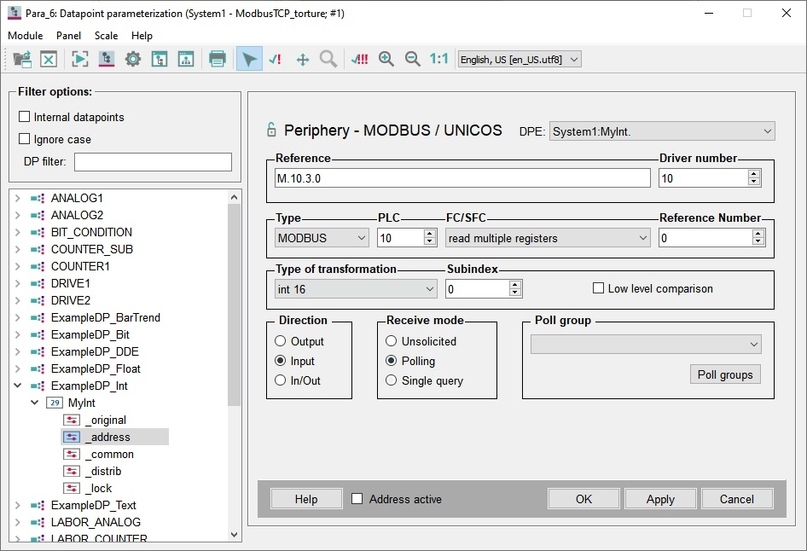The height and width of the screenshot is (551, 807).
Task: Open the Panel menu
Action: coord(68,35)
